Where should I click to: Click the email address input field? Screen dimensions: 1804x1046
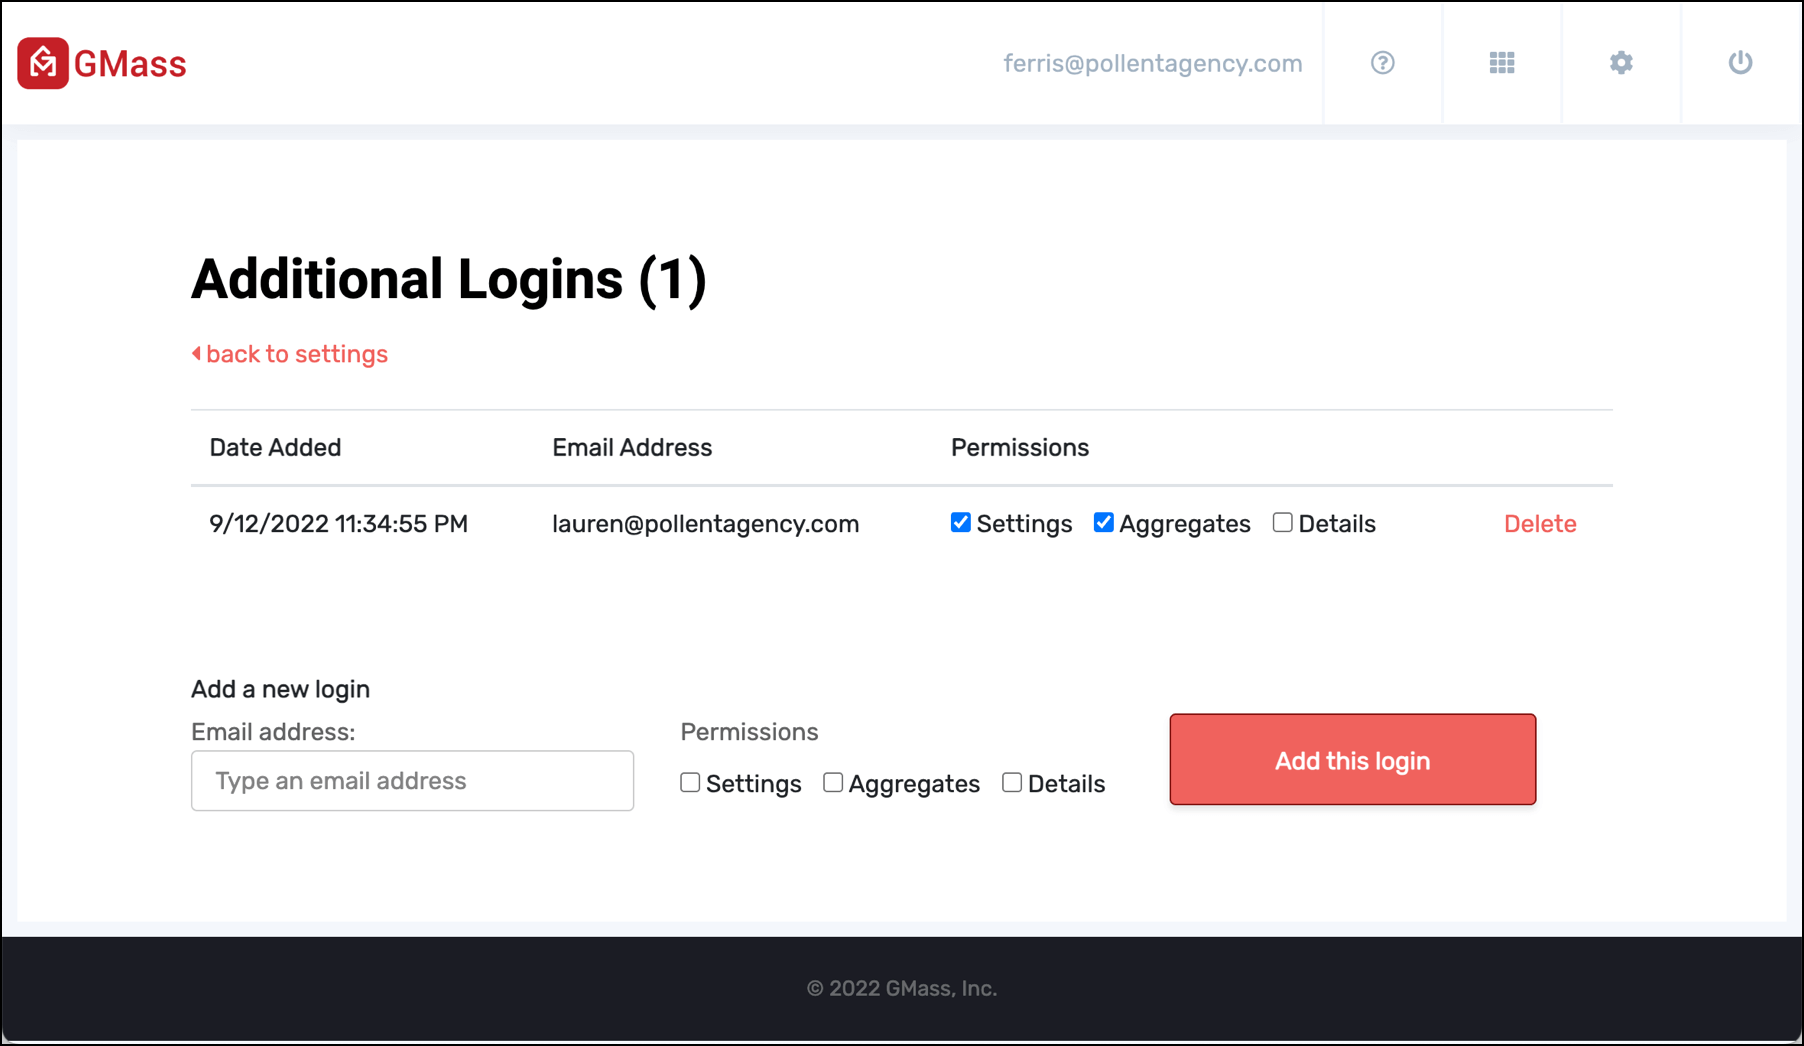(x=412, y=781)
